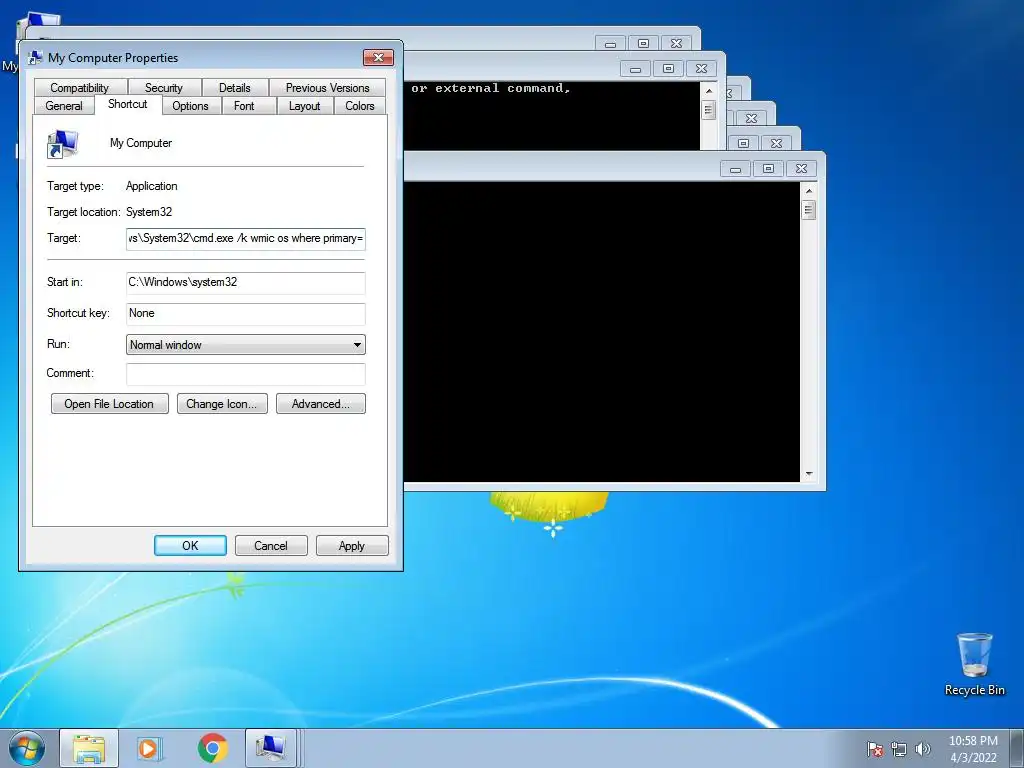This screenshot has width=1024, height=768.
Task: Click the My Computer shortcut icon in dialog
Action: [63, 144]
